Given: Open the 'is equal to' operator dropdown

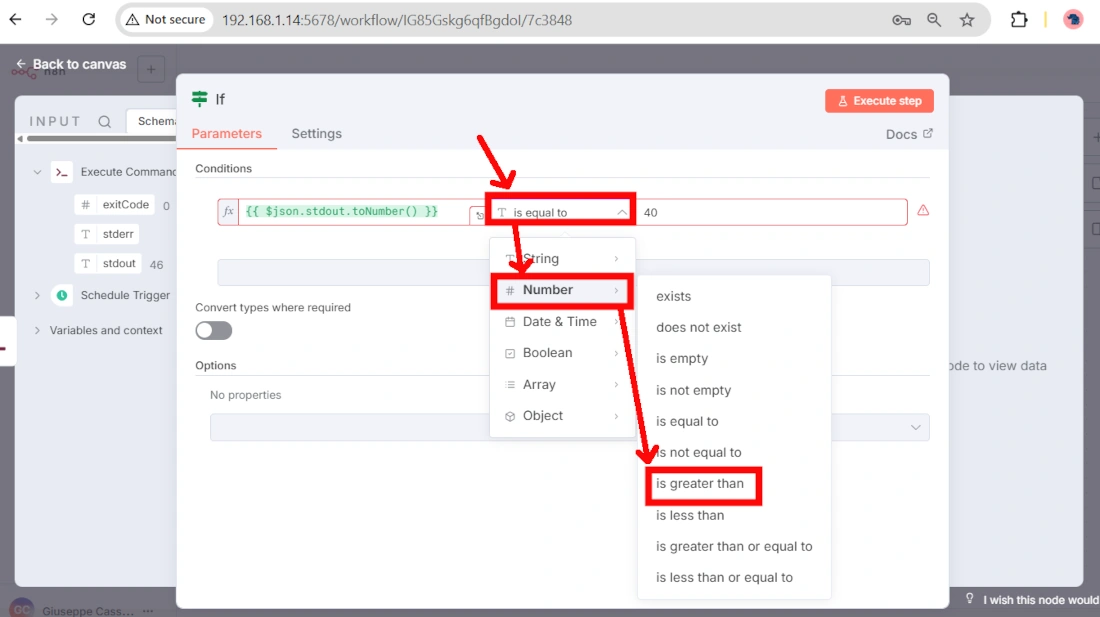Looking at the screenshot, I should click(x=562, y=212).
